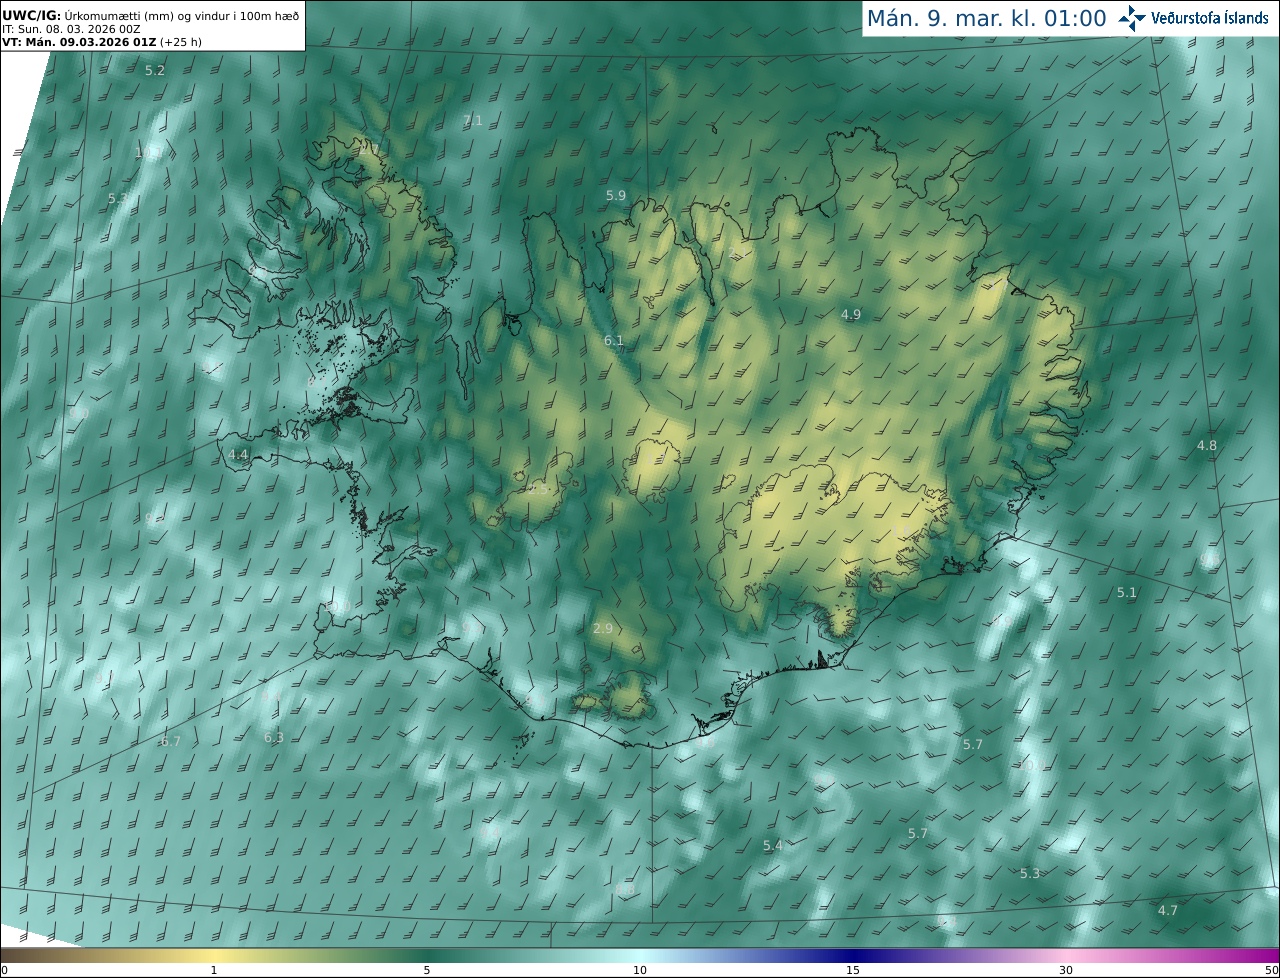Click the color scale tick labeled 1
1280x978 pixels.
pyautogui.click(x=214, y=971)
